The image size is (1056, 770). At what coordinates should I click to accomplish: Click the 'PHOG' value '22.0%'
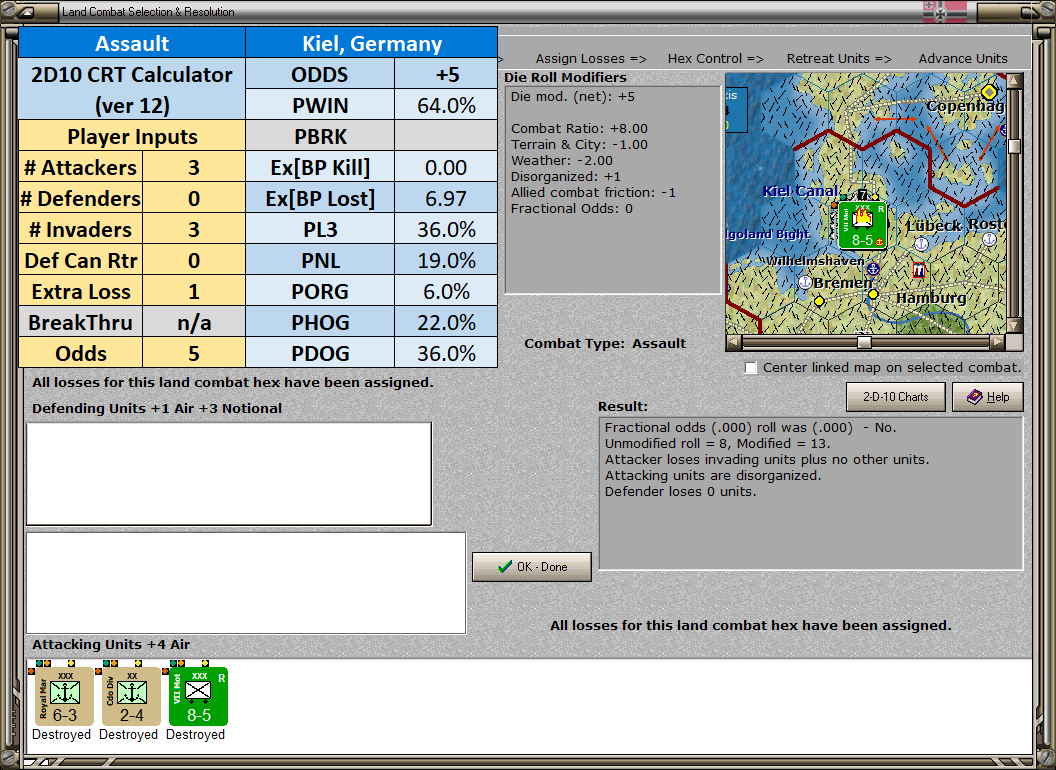(446, 322)
